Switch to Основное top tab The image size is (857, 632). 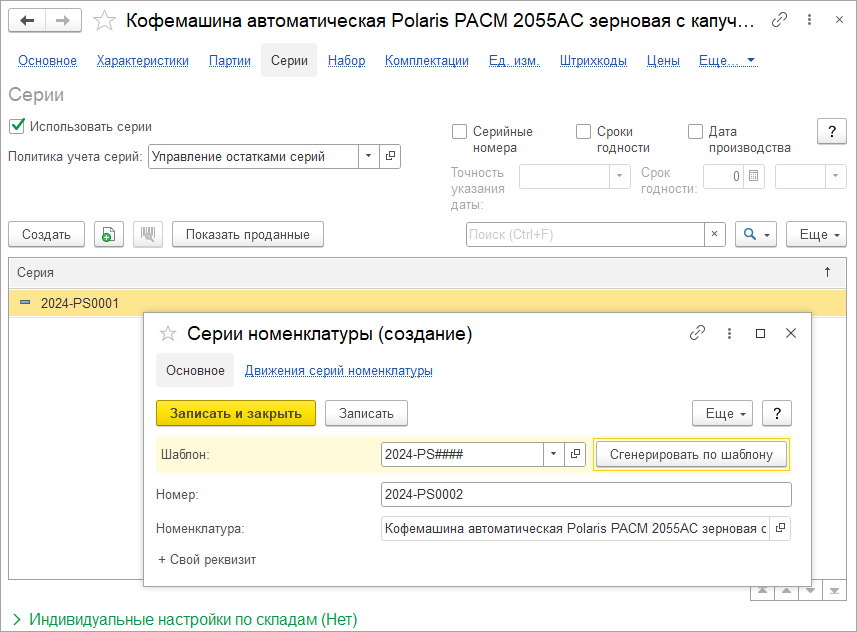pyautogui.click(x=48, y=61)
